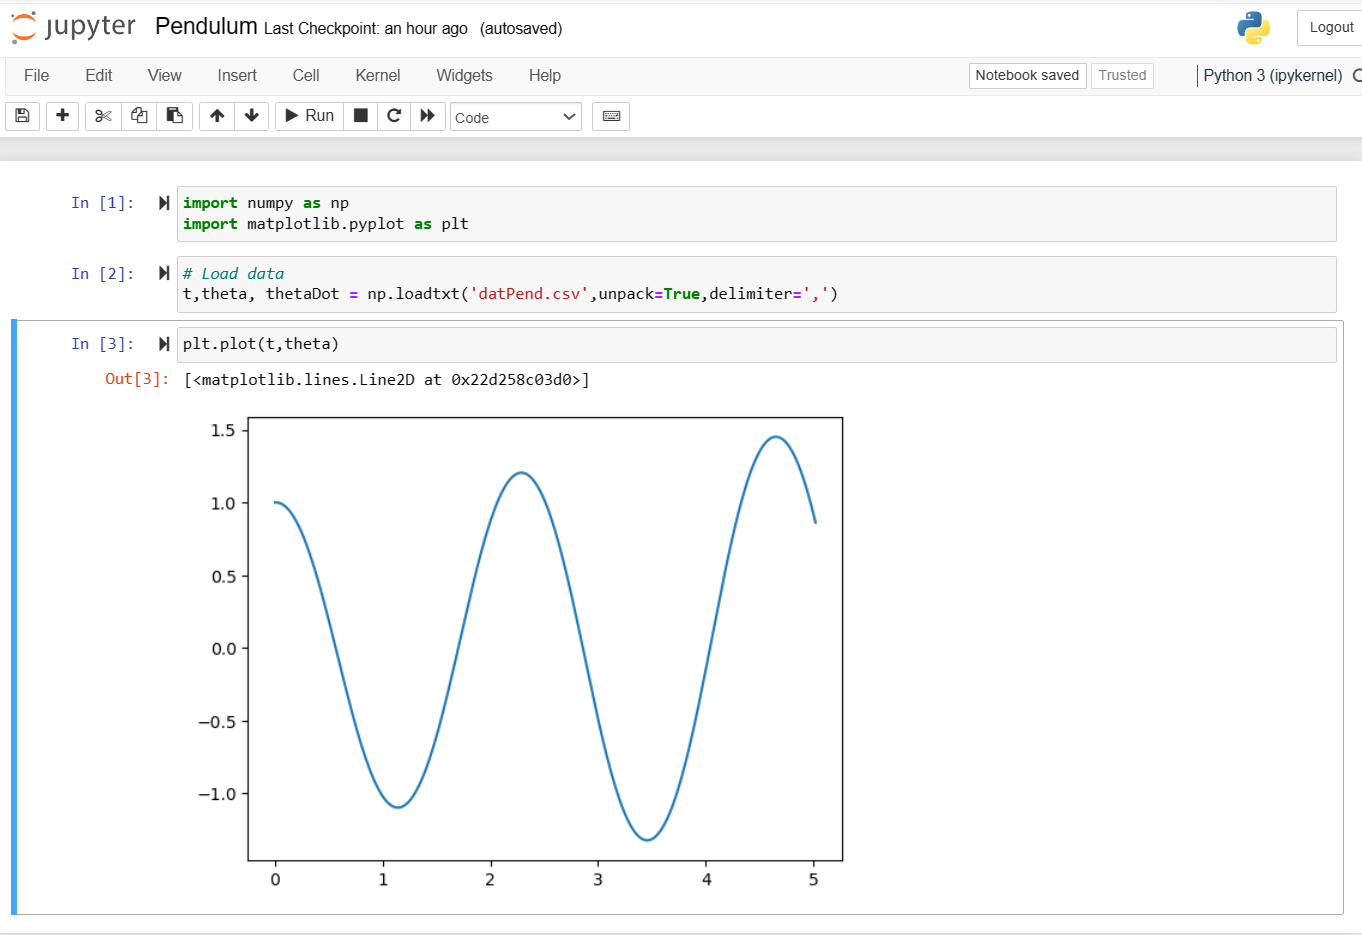Screen dimensions: 1362x935
Task: Insert a new cell below using plus icon
Action: click(62, 116)
